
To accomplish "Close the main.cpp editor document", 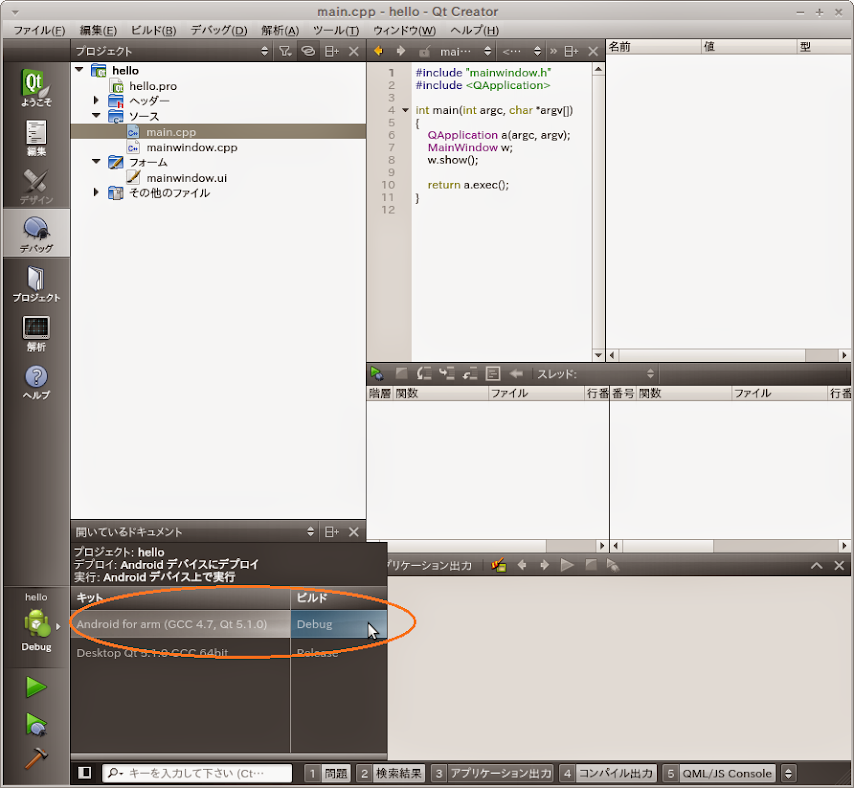I will pos(593,51).
